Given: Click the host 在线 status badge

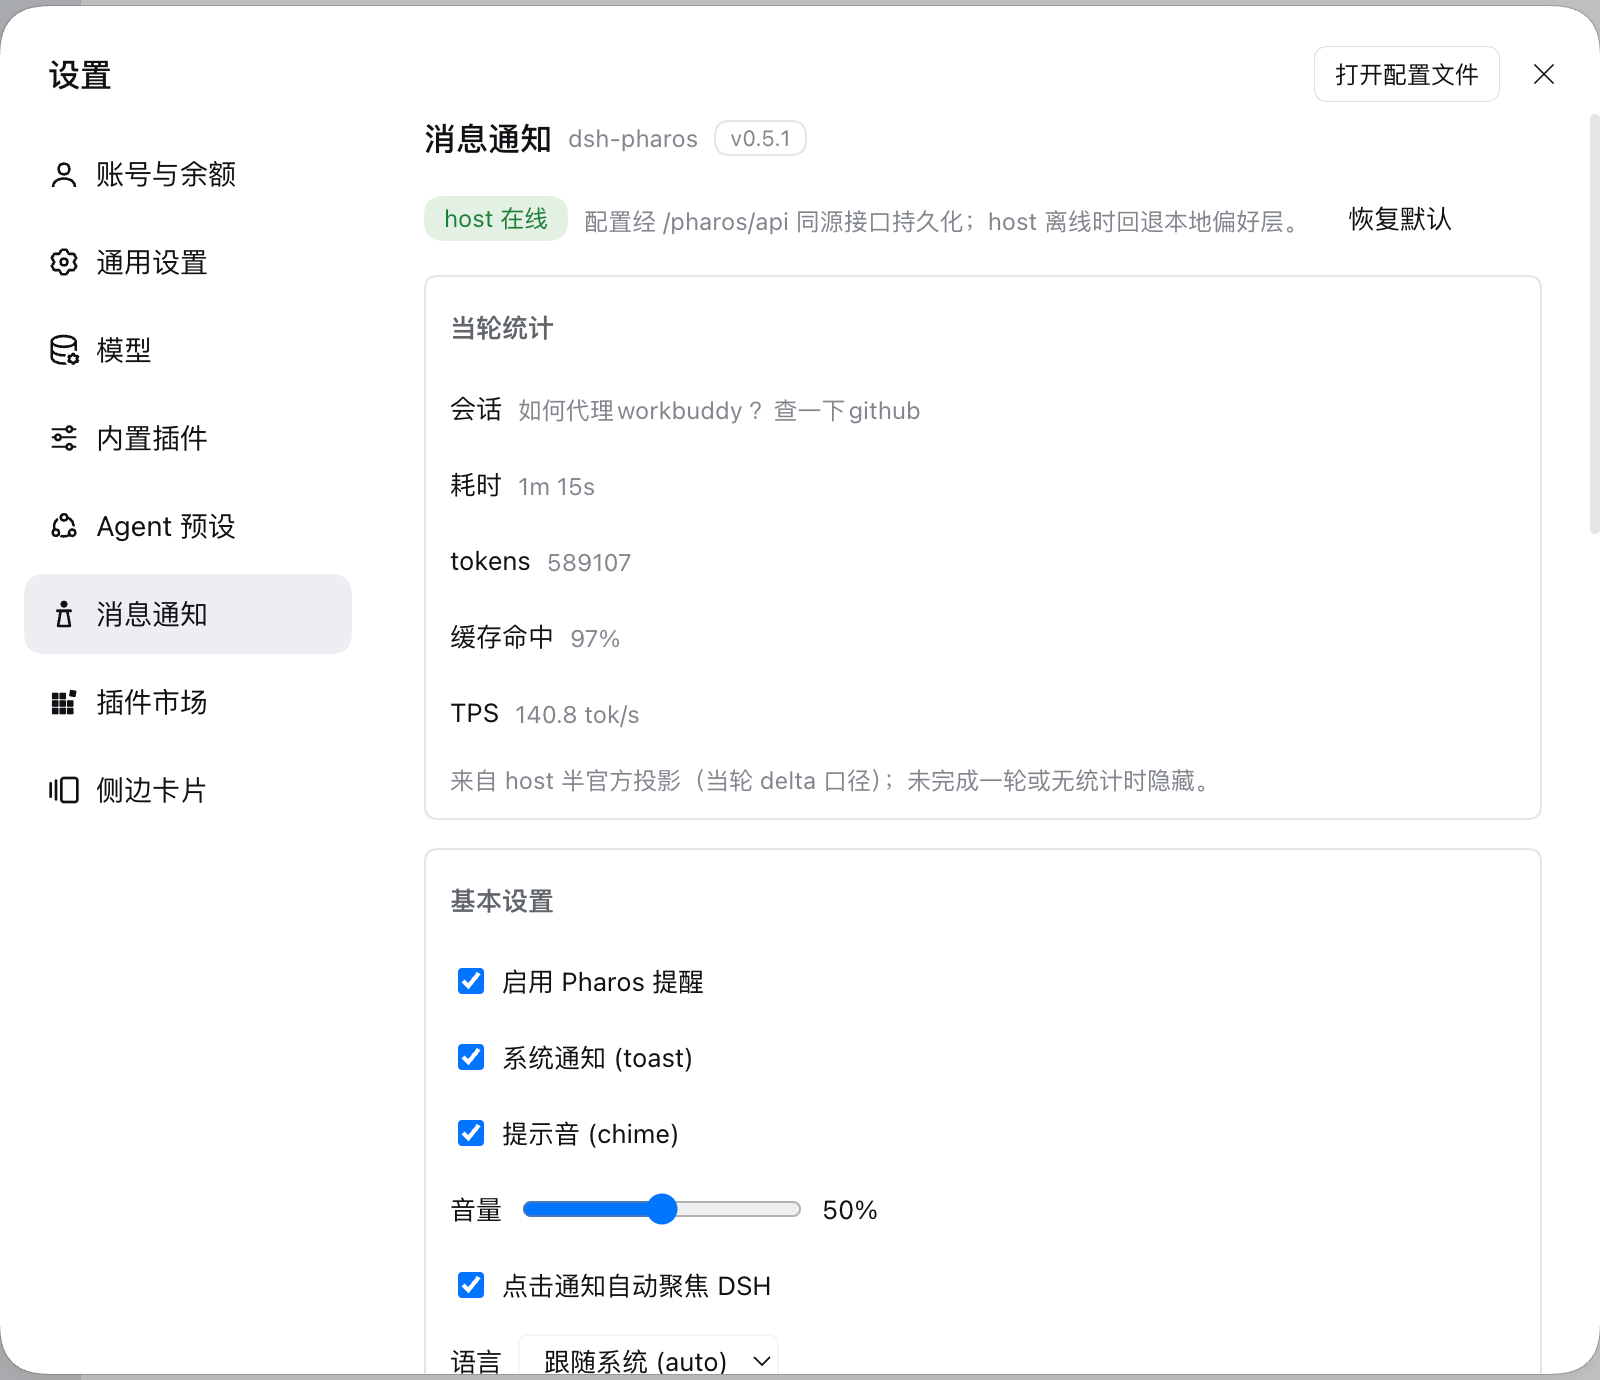Looking at the screenshot, I should coord(496,219).
